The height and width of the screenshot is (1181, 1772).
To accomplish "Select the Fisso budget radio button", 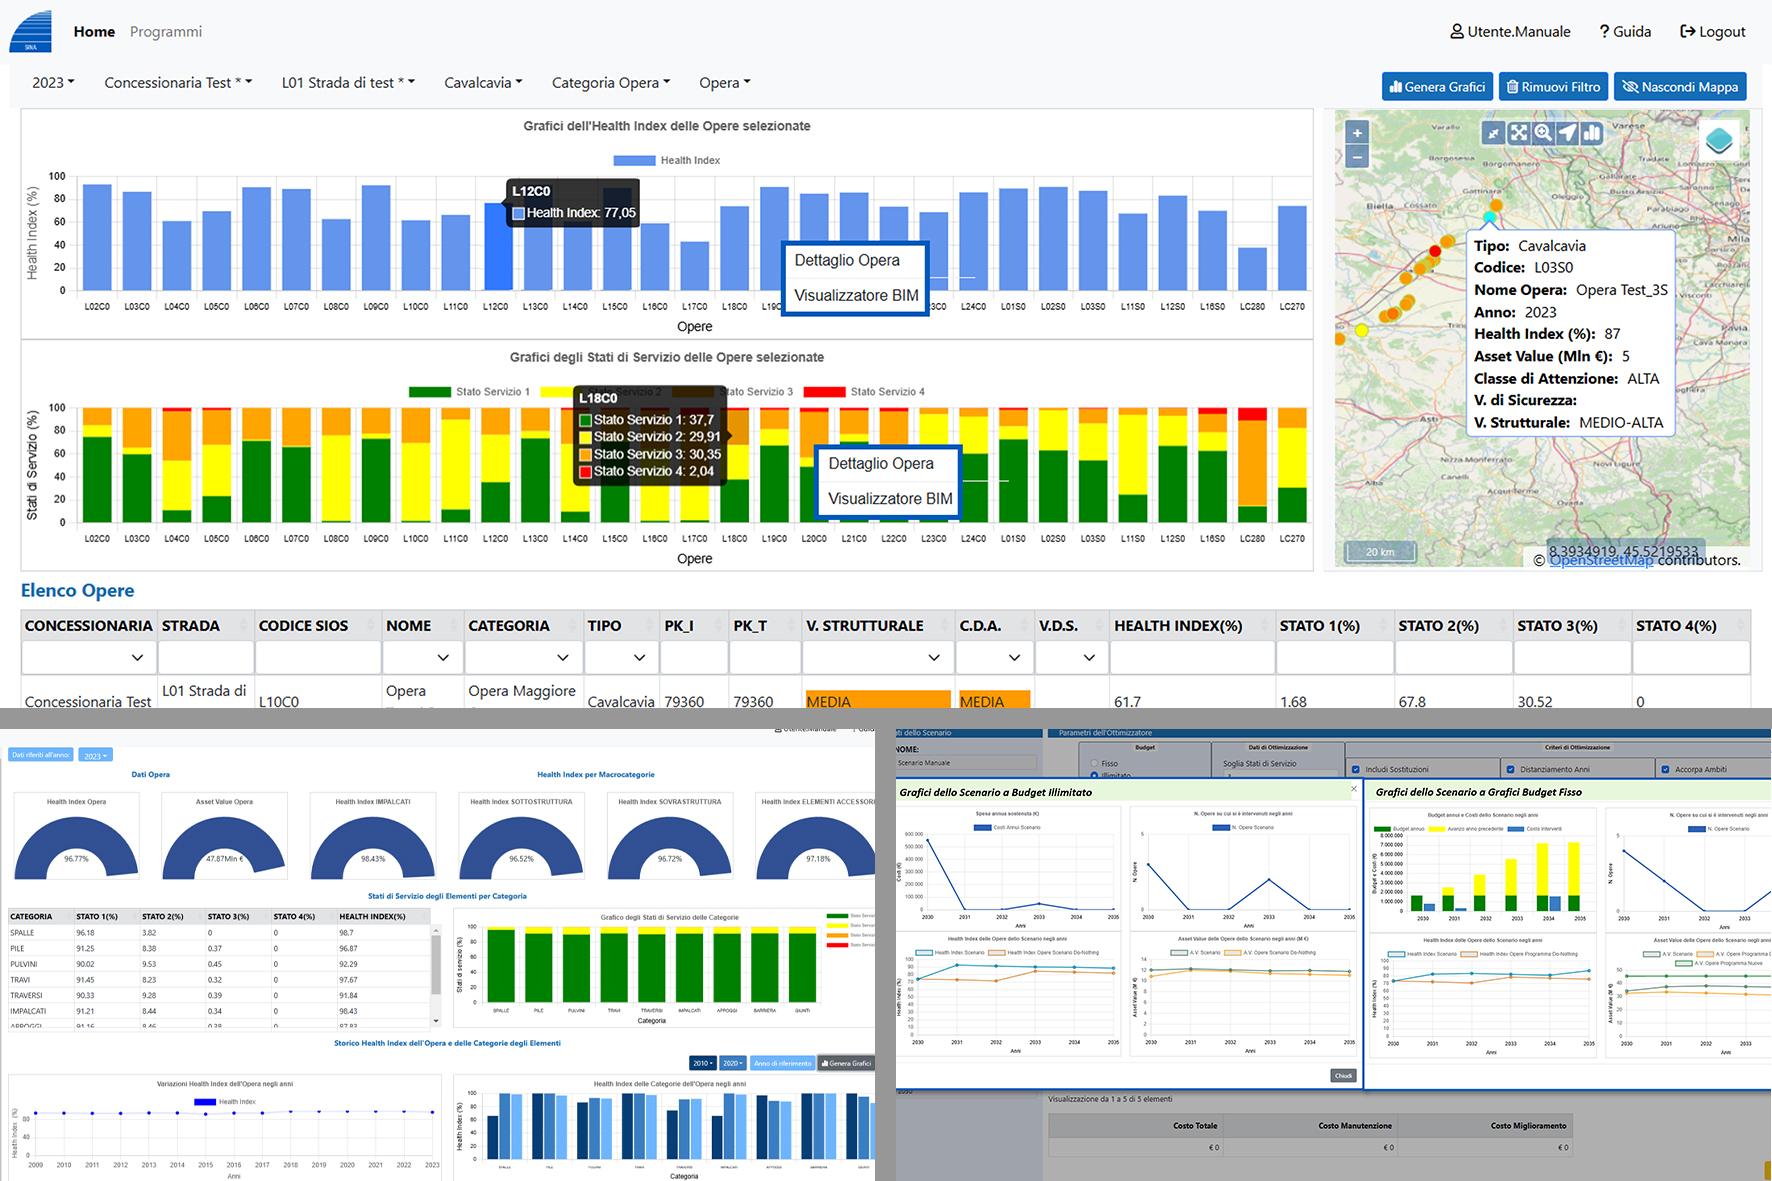I will [x=1094, y=763].
